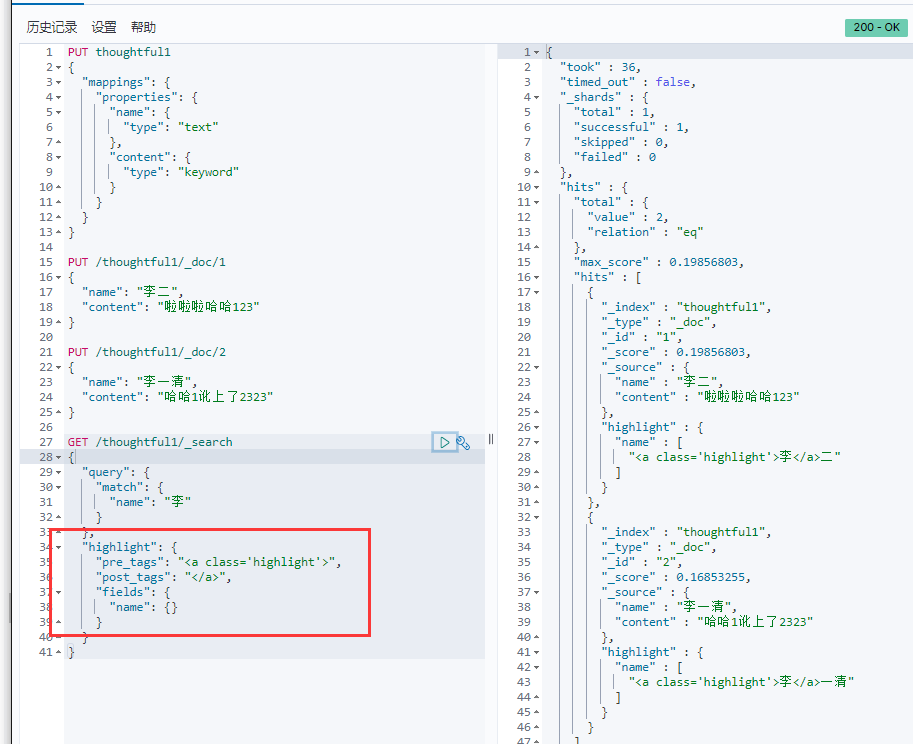This screenshot has width=913, height=744.
Task: Click the "post_tags" line in request
Action: [x=164, y=578]
